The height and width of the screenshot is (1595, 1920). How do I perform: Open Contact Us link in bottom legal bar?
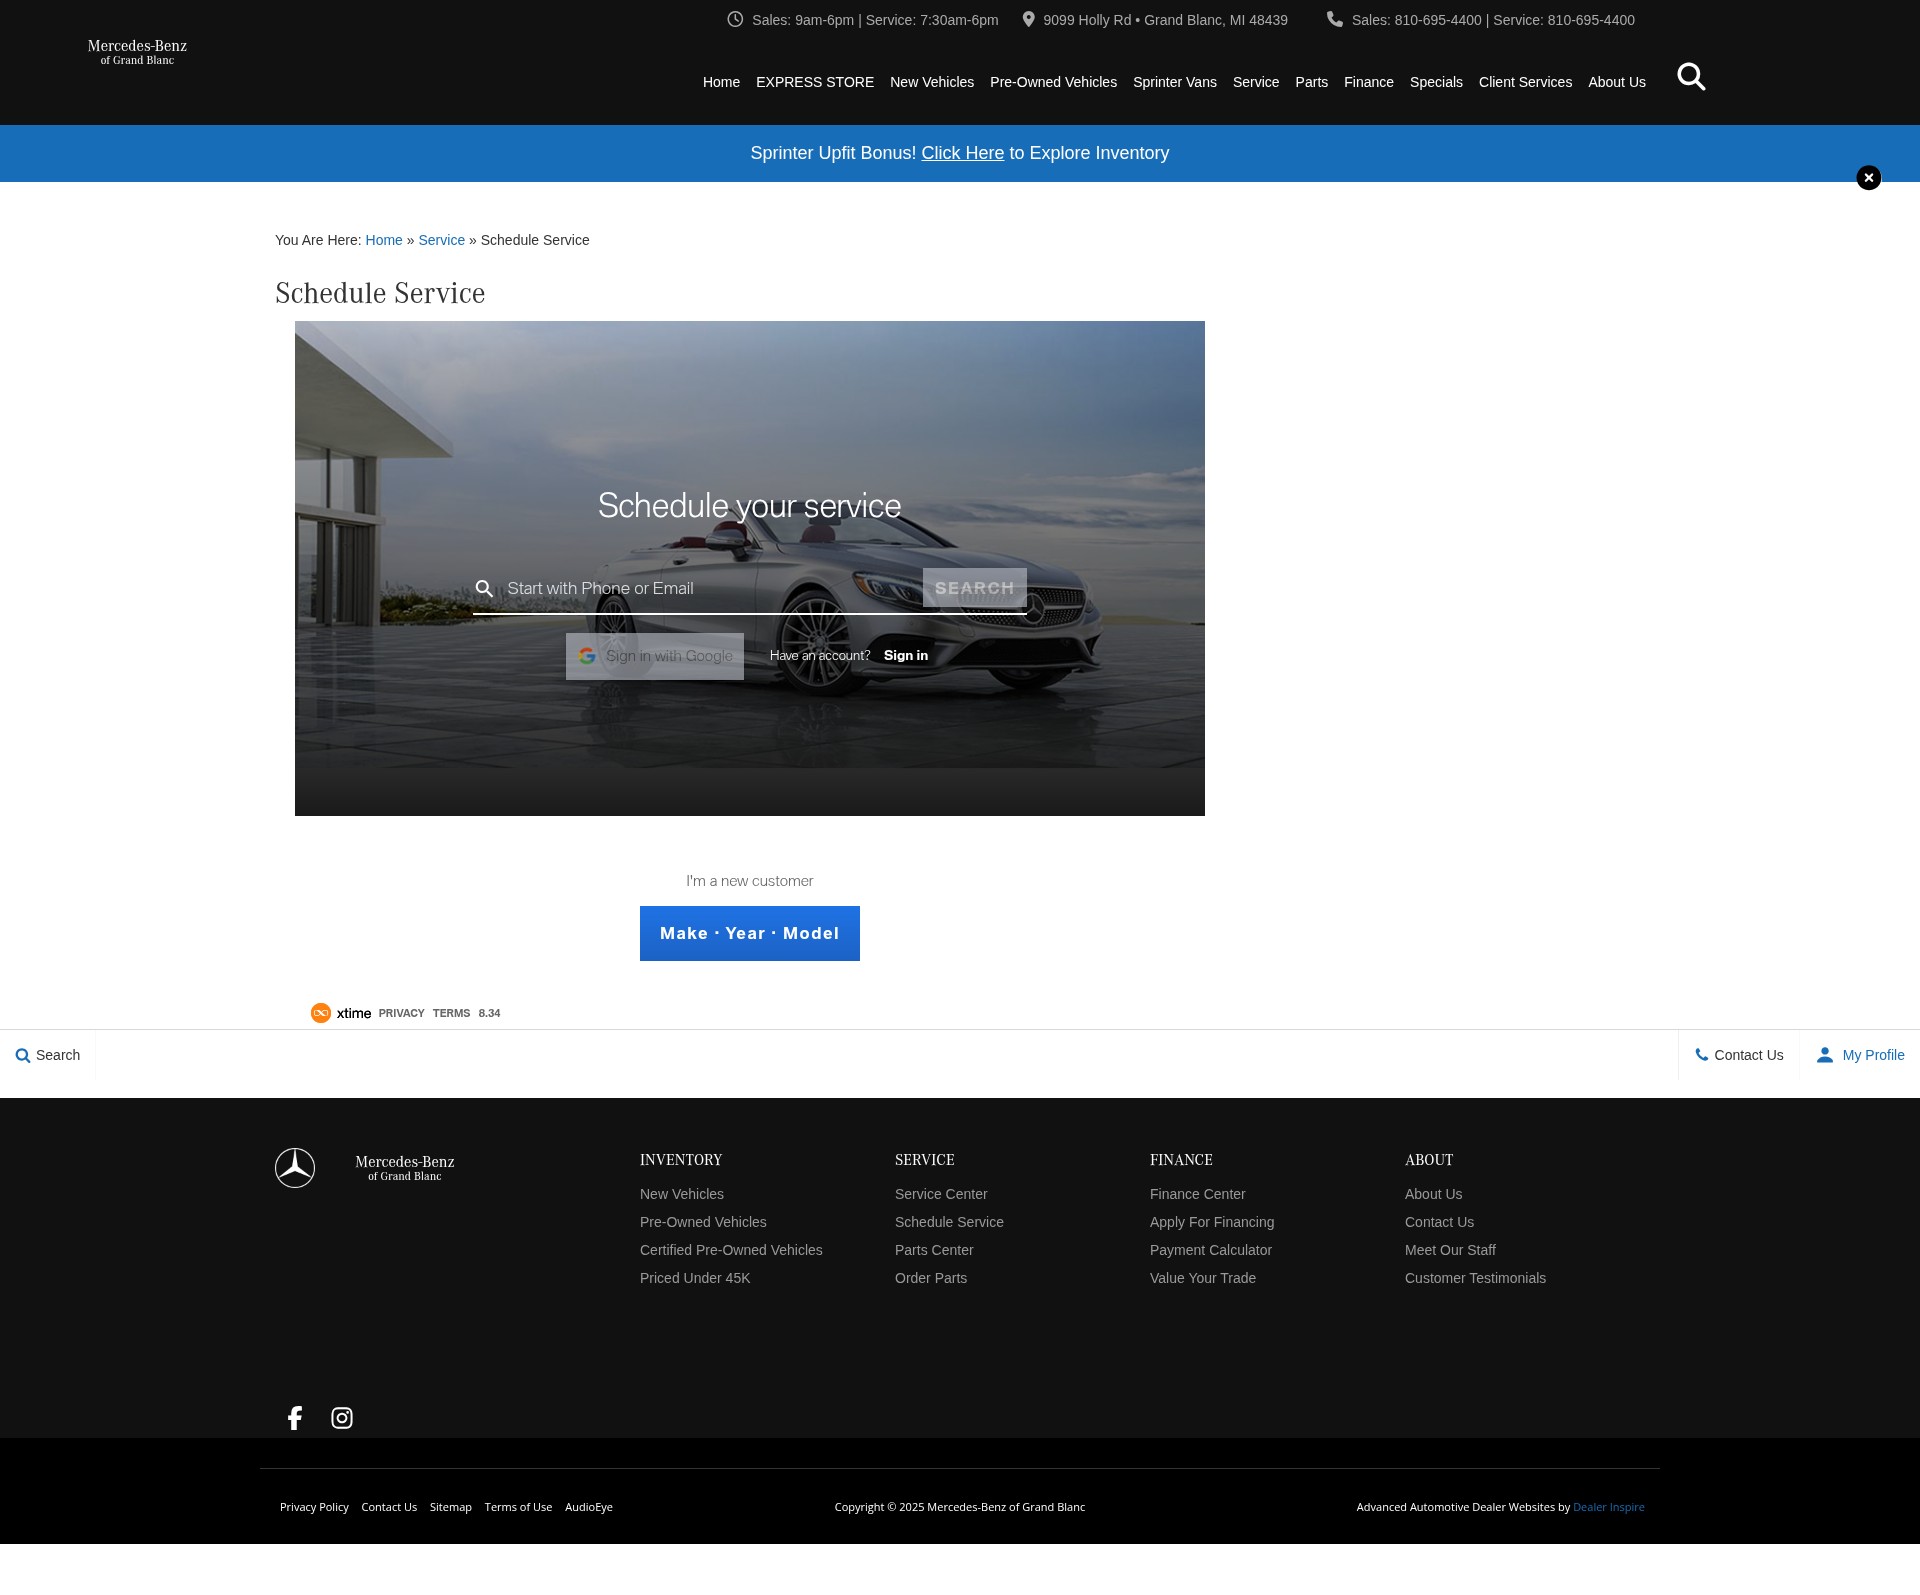click(389, 1507)
